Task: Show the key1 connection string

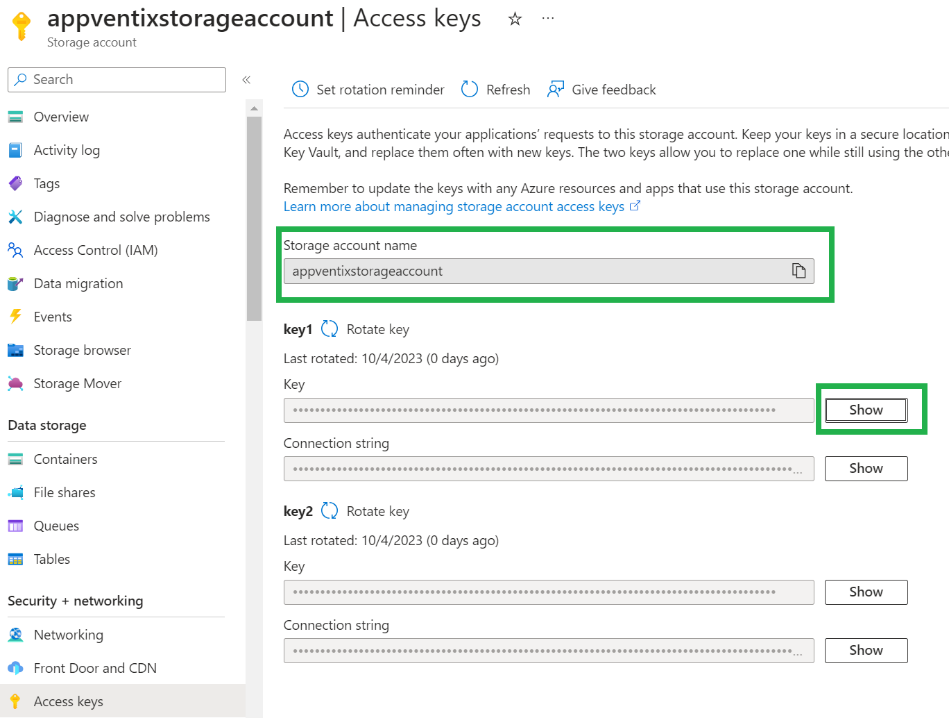Action: tap(865, 468)
